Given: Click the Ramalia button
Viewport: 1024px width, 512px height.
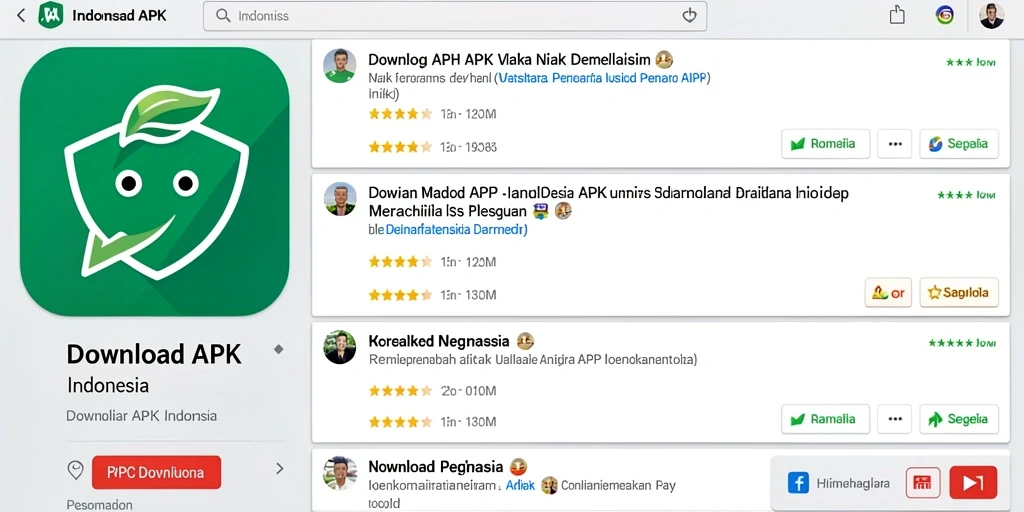Looking at the screenshot, I should (825, 419).
